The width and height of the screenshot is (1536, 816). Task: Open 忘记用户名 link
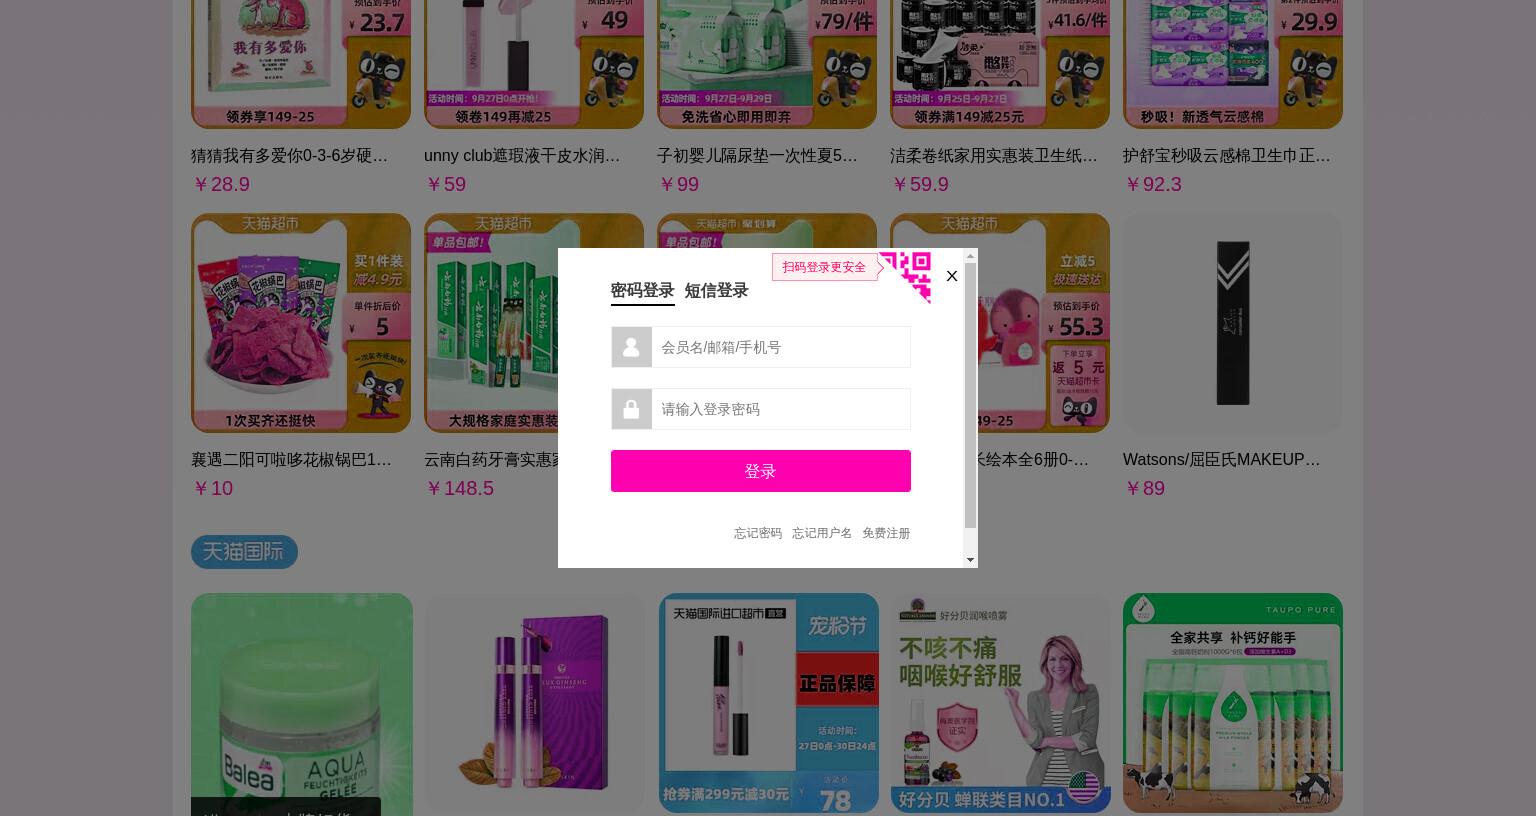822,533
